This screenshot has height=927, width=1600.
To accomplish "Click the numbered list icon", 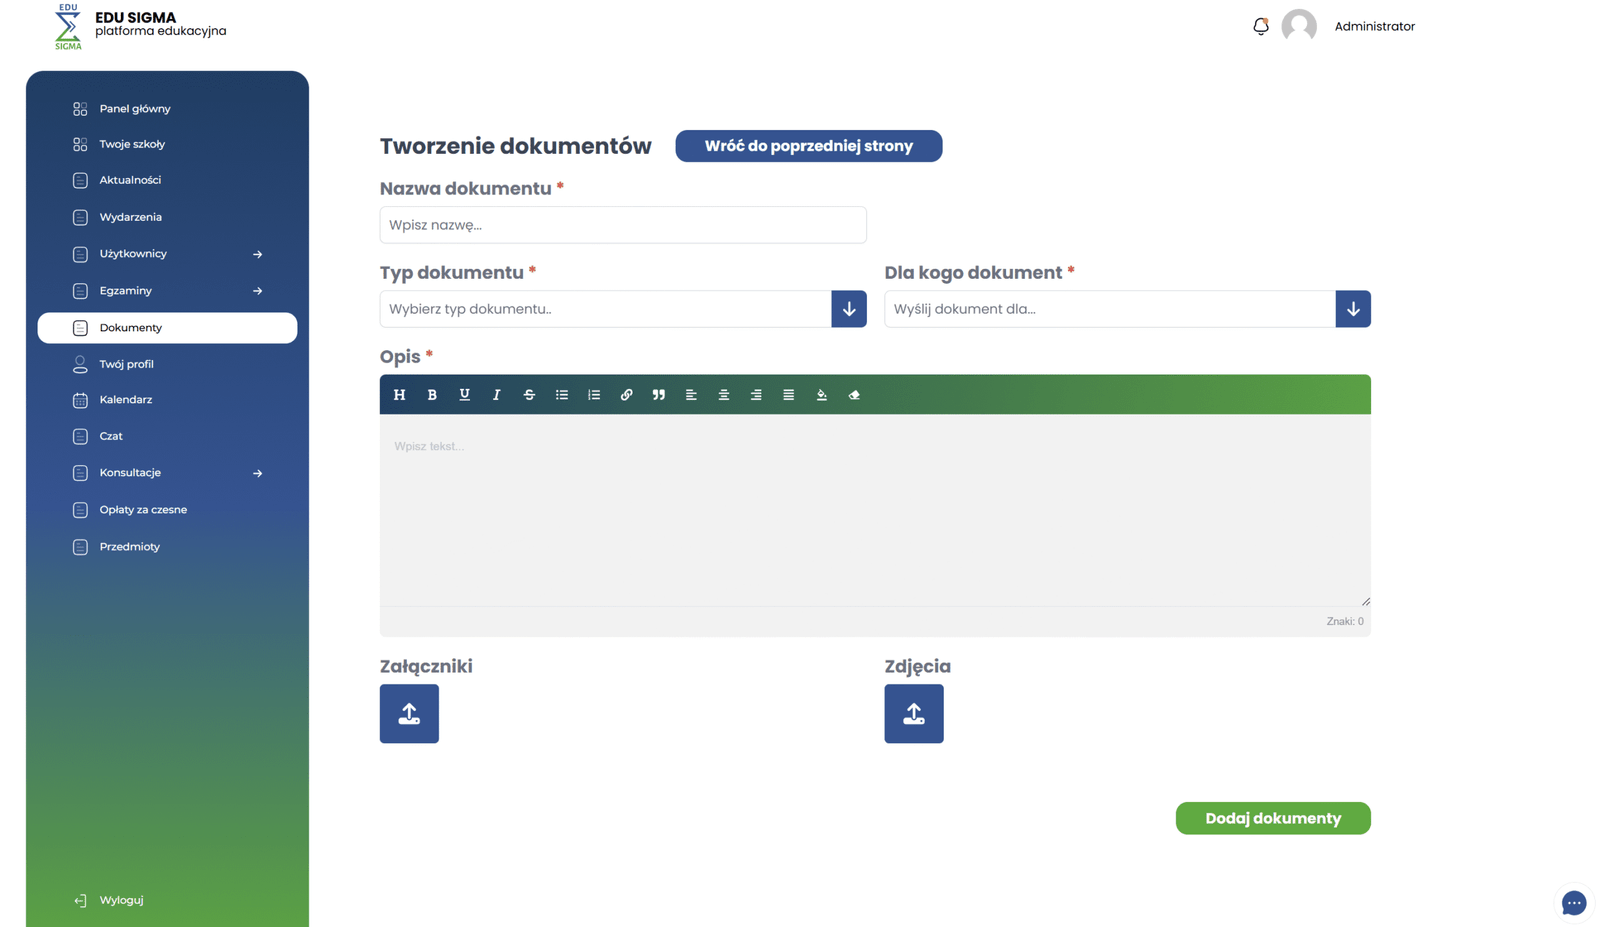I will [594, 395].
